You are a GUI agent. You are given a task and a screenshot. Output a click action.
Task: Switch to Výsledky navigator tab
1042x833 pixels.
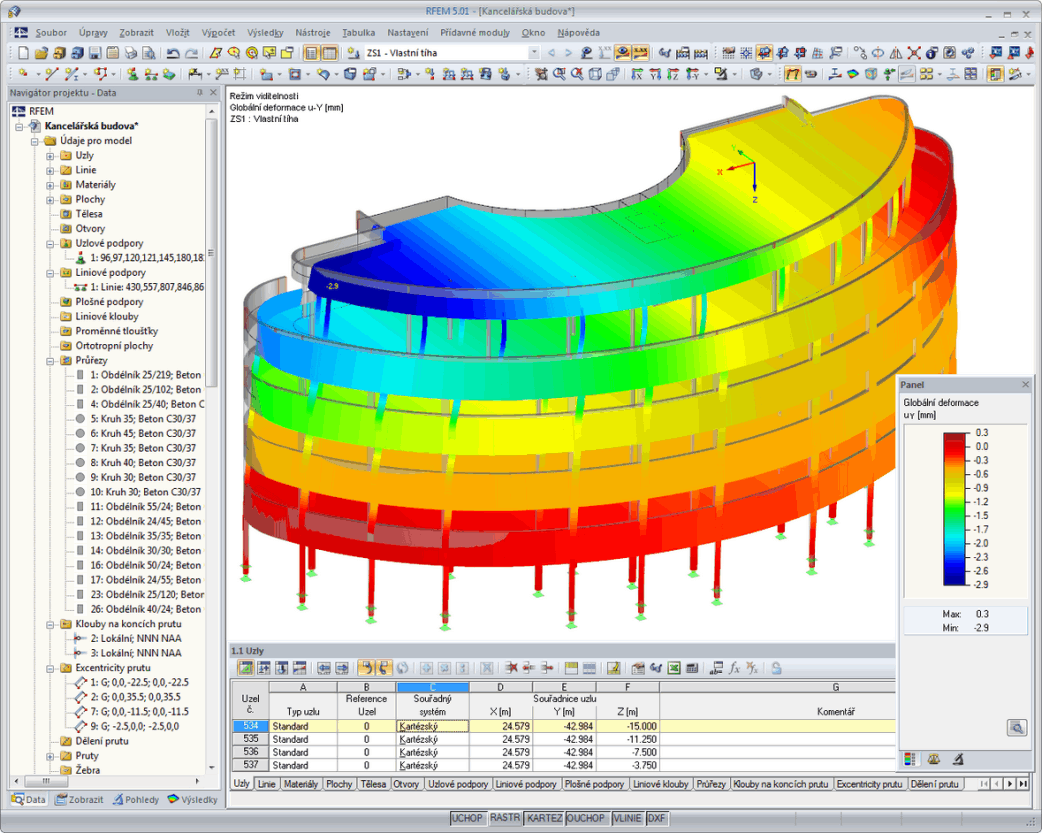[x=193, y=799]
